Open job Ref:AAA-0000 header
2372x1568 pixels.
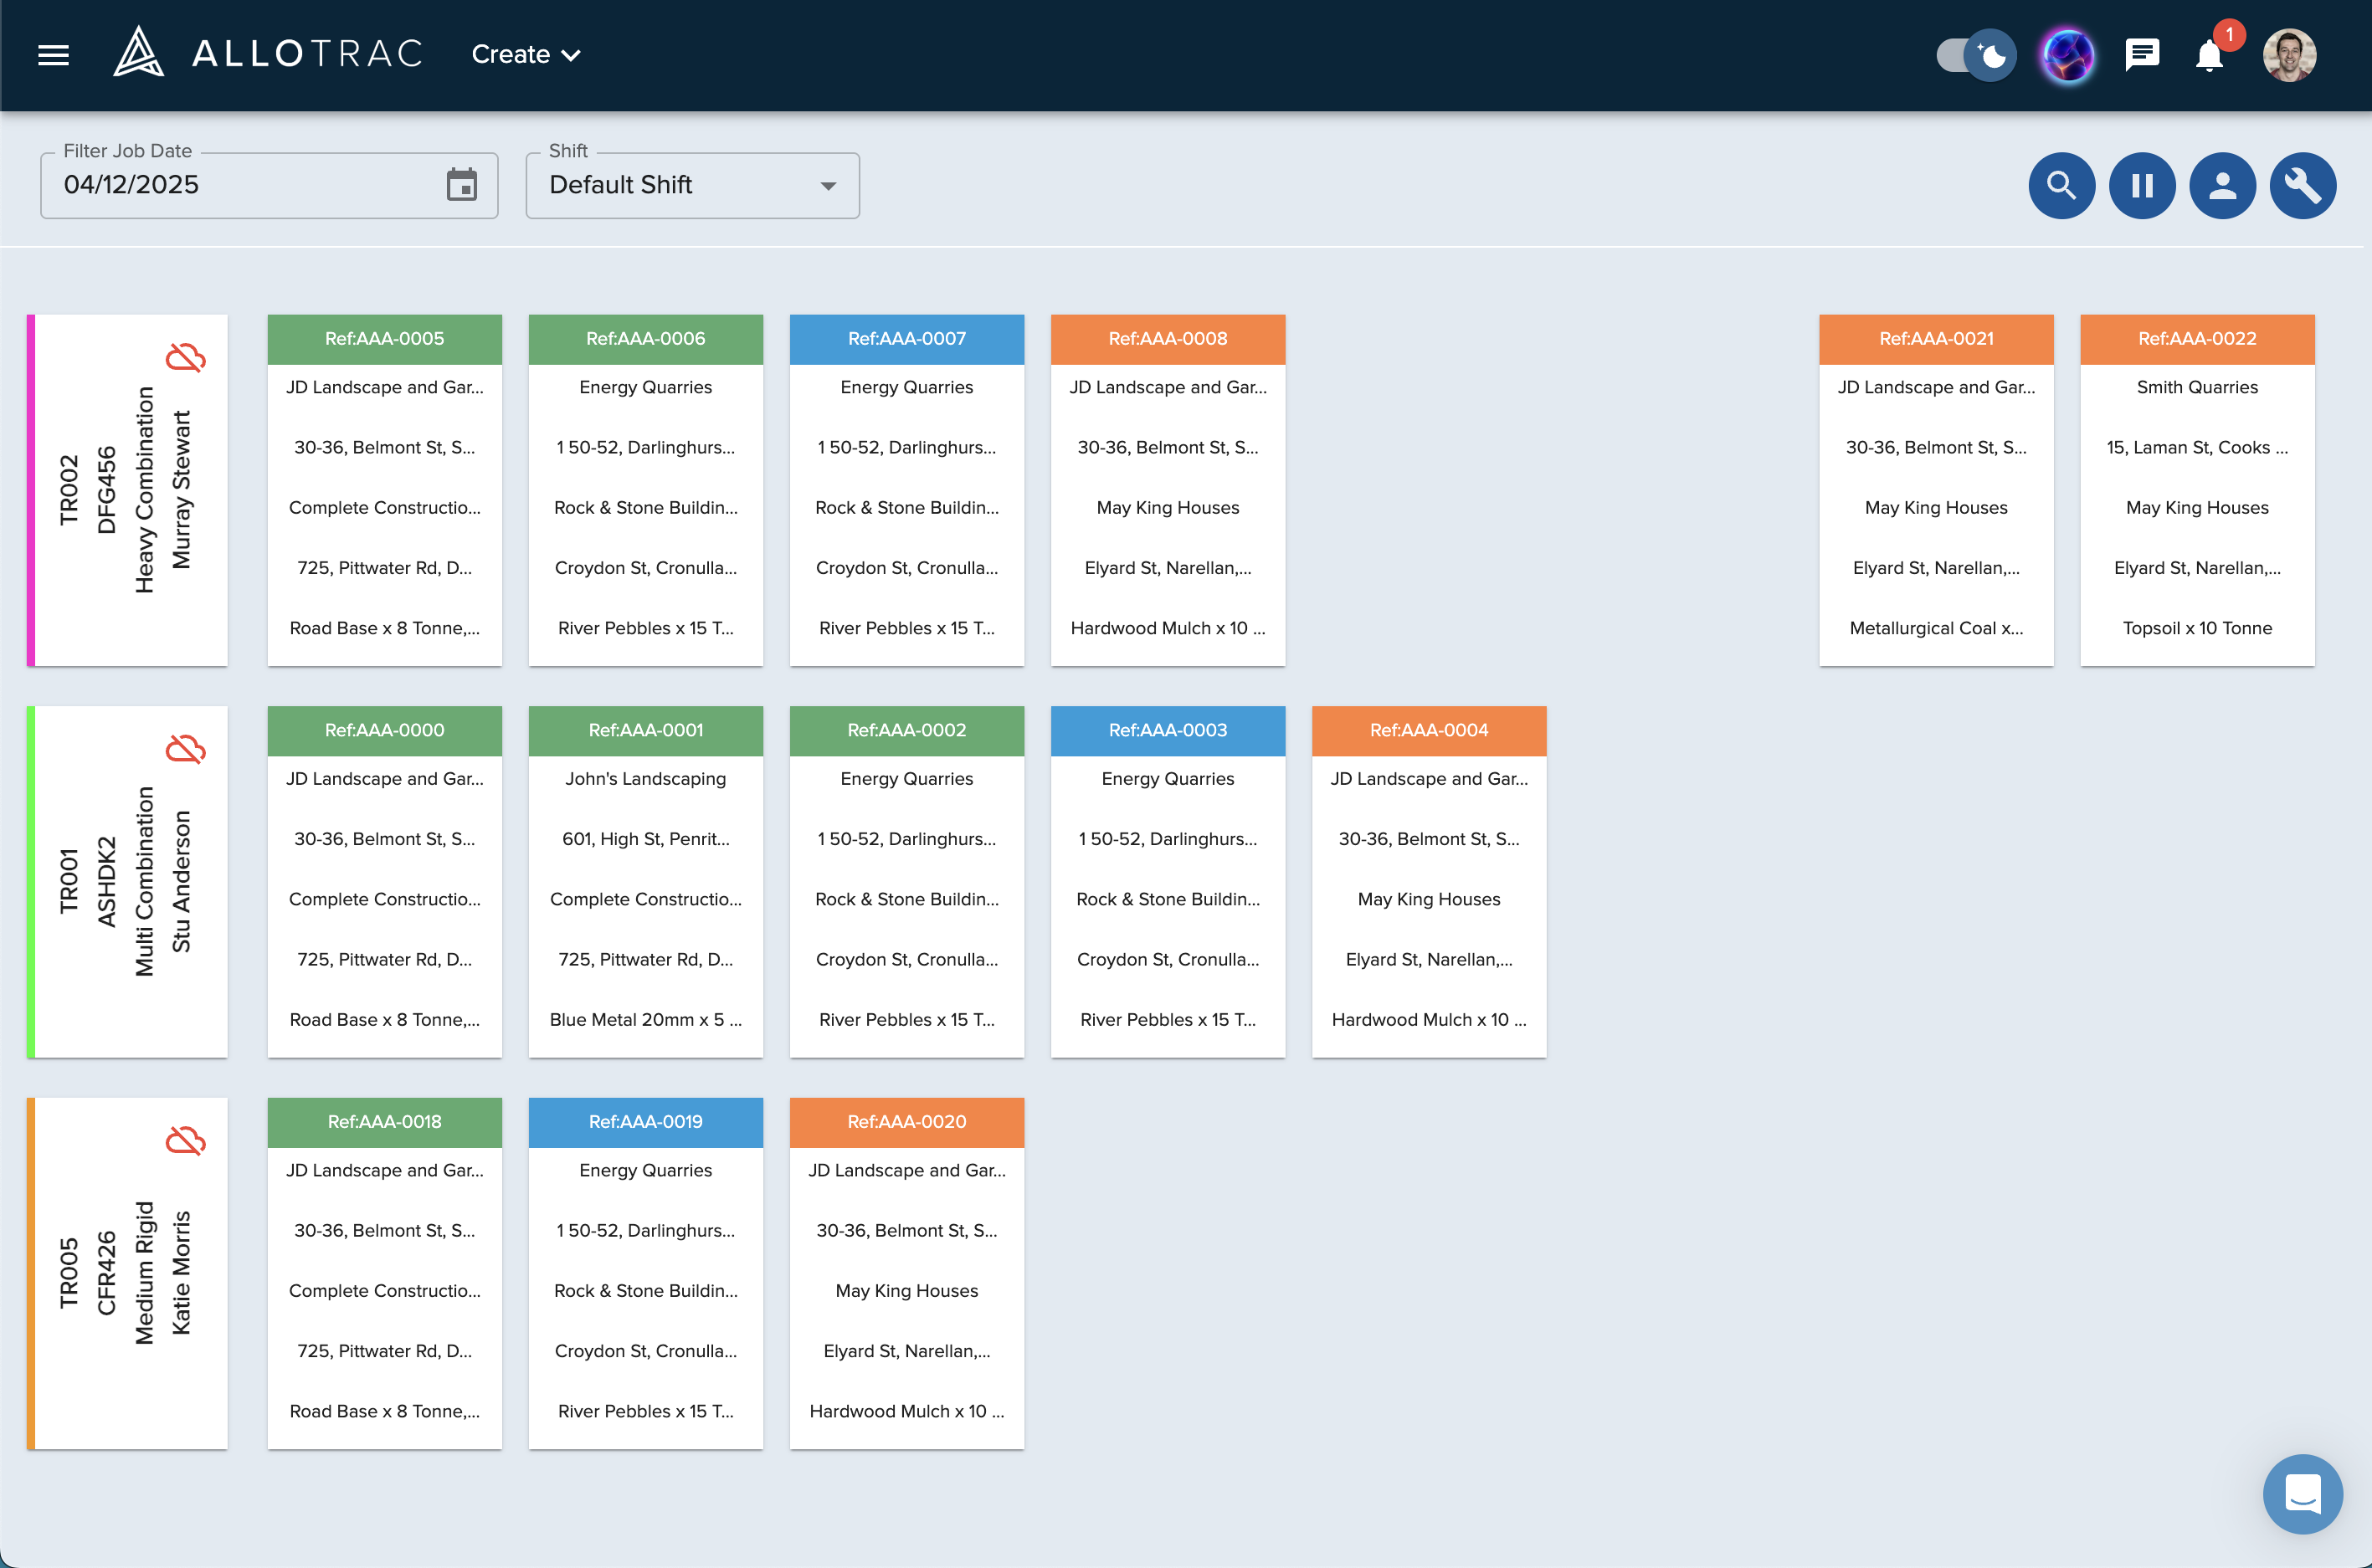pos(385,730)
